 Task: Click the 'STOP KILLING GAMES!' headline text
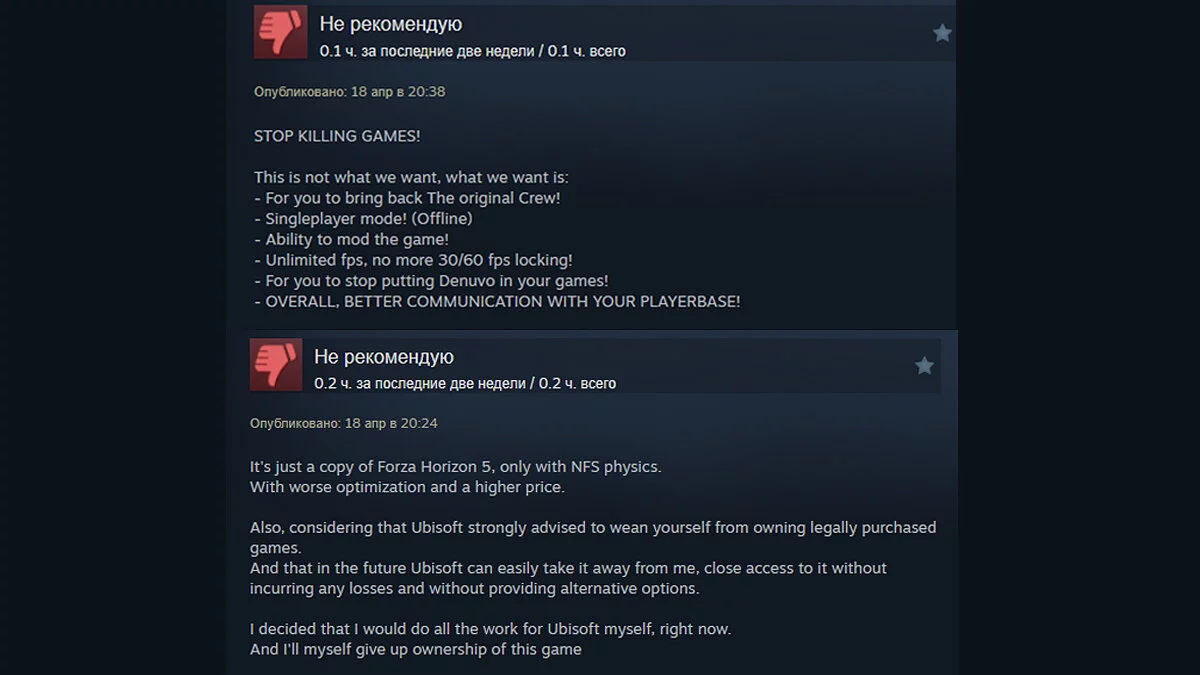pos(337,136)
